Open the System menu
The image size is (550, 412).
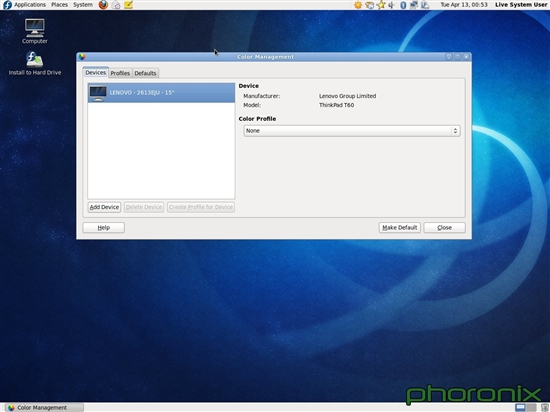click(83, 5)
